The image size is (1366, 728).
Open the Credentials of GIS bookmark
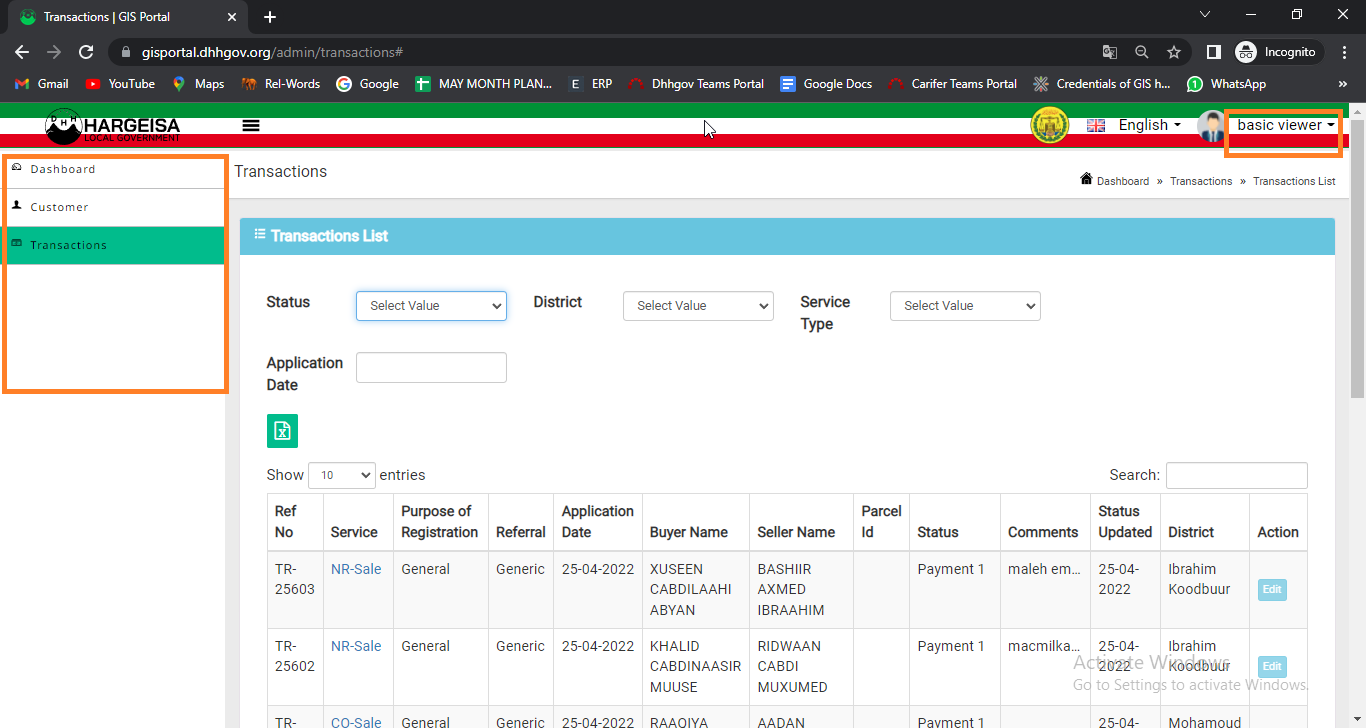tap(1102, 84)
